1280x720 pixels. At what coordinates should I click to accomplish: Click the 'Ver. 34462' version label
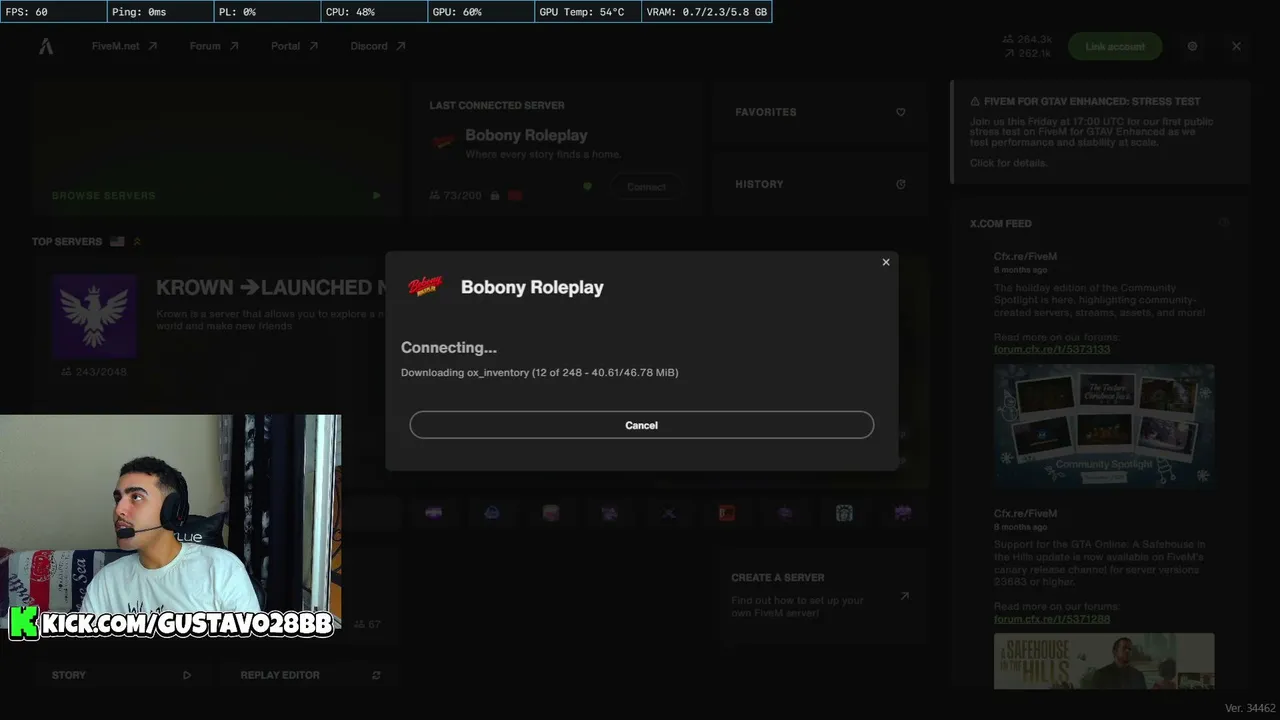point(1250,708)
